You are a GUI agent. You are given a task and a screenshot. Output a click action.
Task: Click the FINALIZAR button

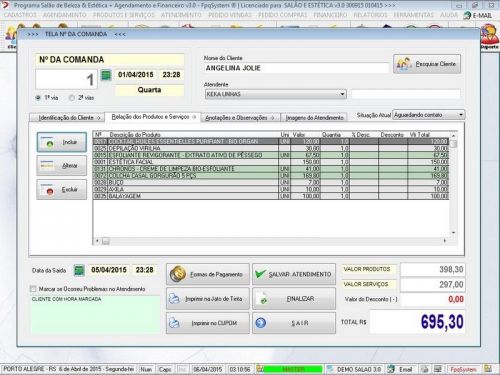point(294,299)
